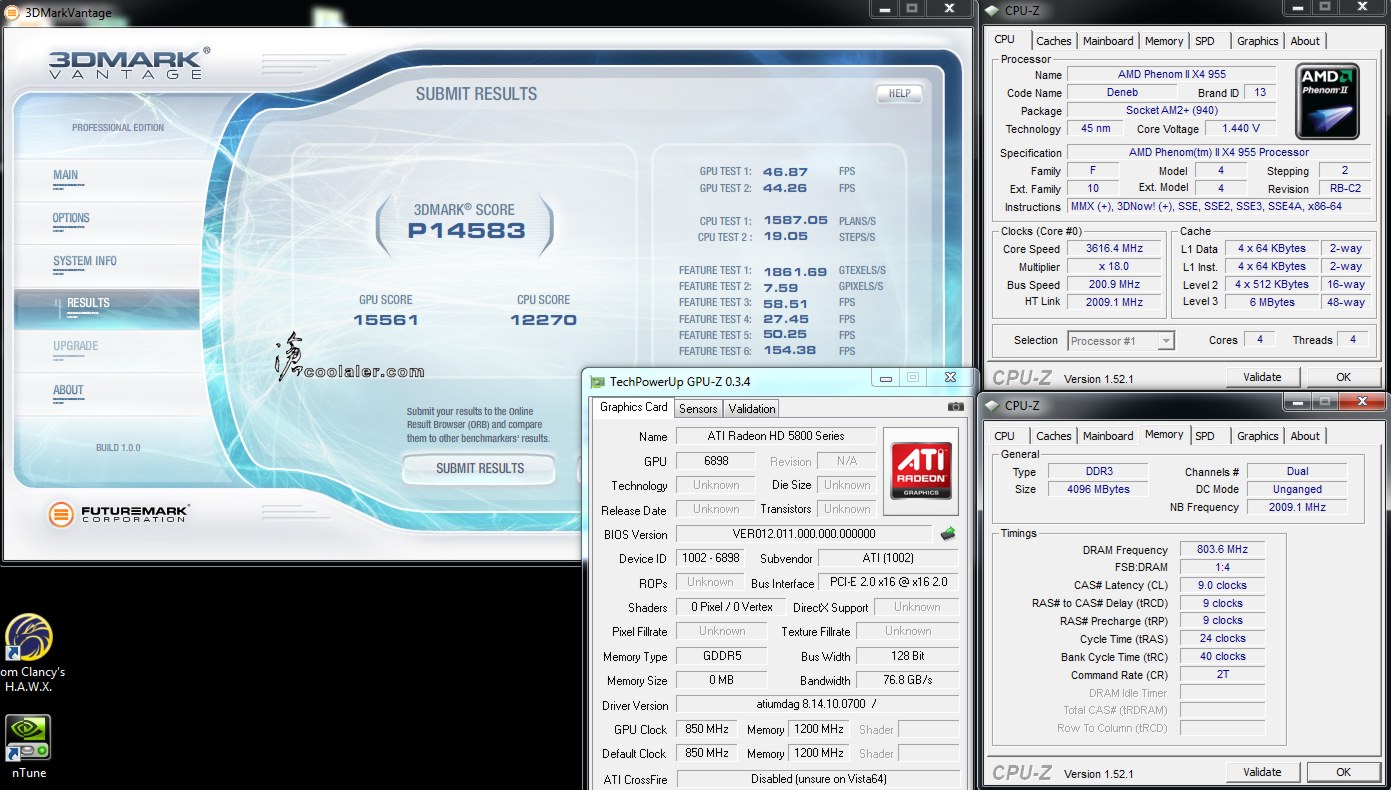The height and width of the screenshot is (790, 1391).
Task: Click DRAM Frequency value 803.6 MHz
Action: [x=1222, y=549]
